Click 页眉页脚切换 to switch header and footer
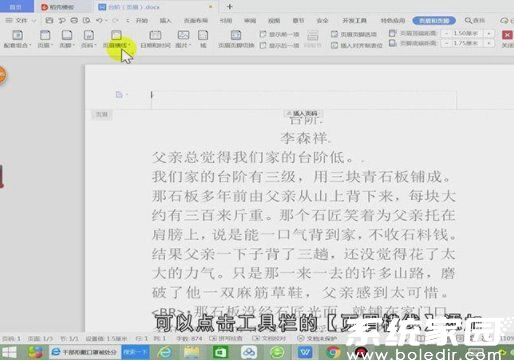Screen dimensions: 514x361 236,39
